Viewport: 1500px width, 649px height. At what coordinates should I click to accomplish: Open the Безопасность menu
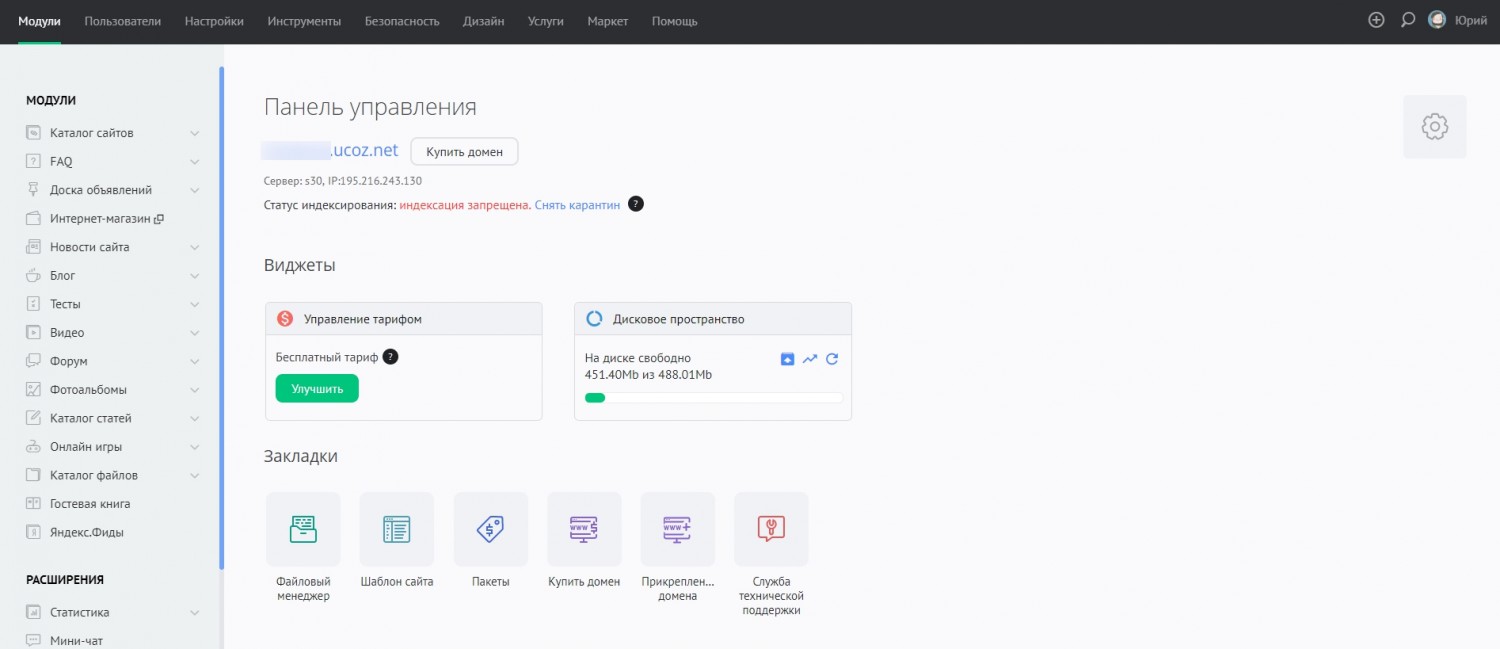(402, 21)
